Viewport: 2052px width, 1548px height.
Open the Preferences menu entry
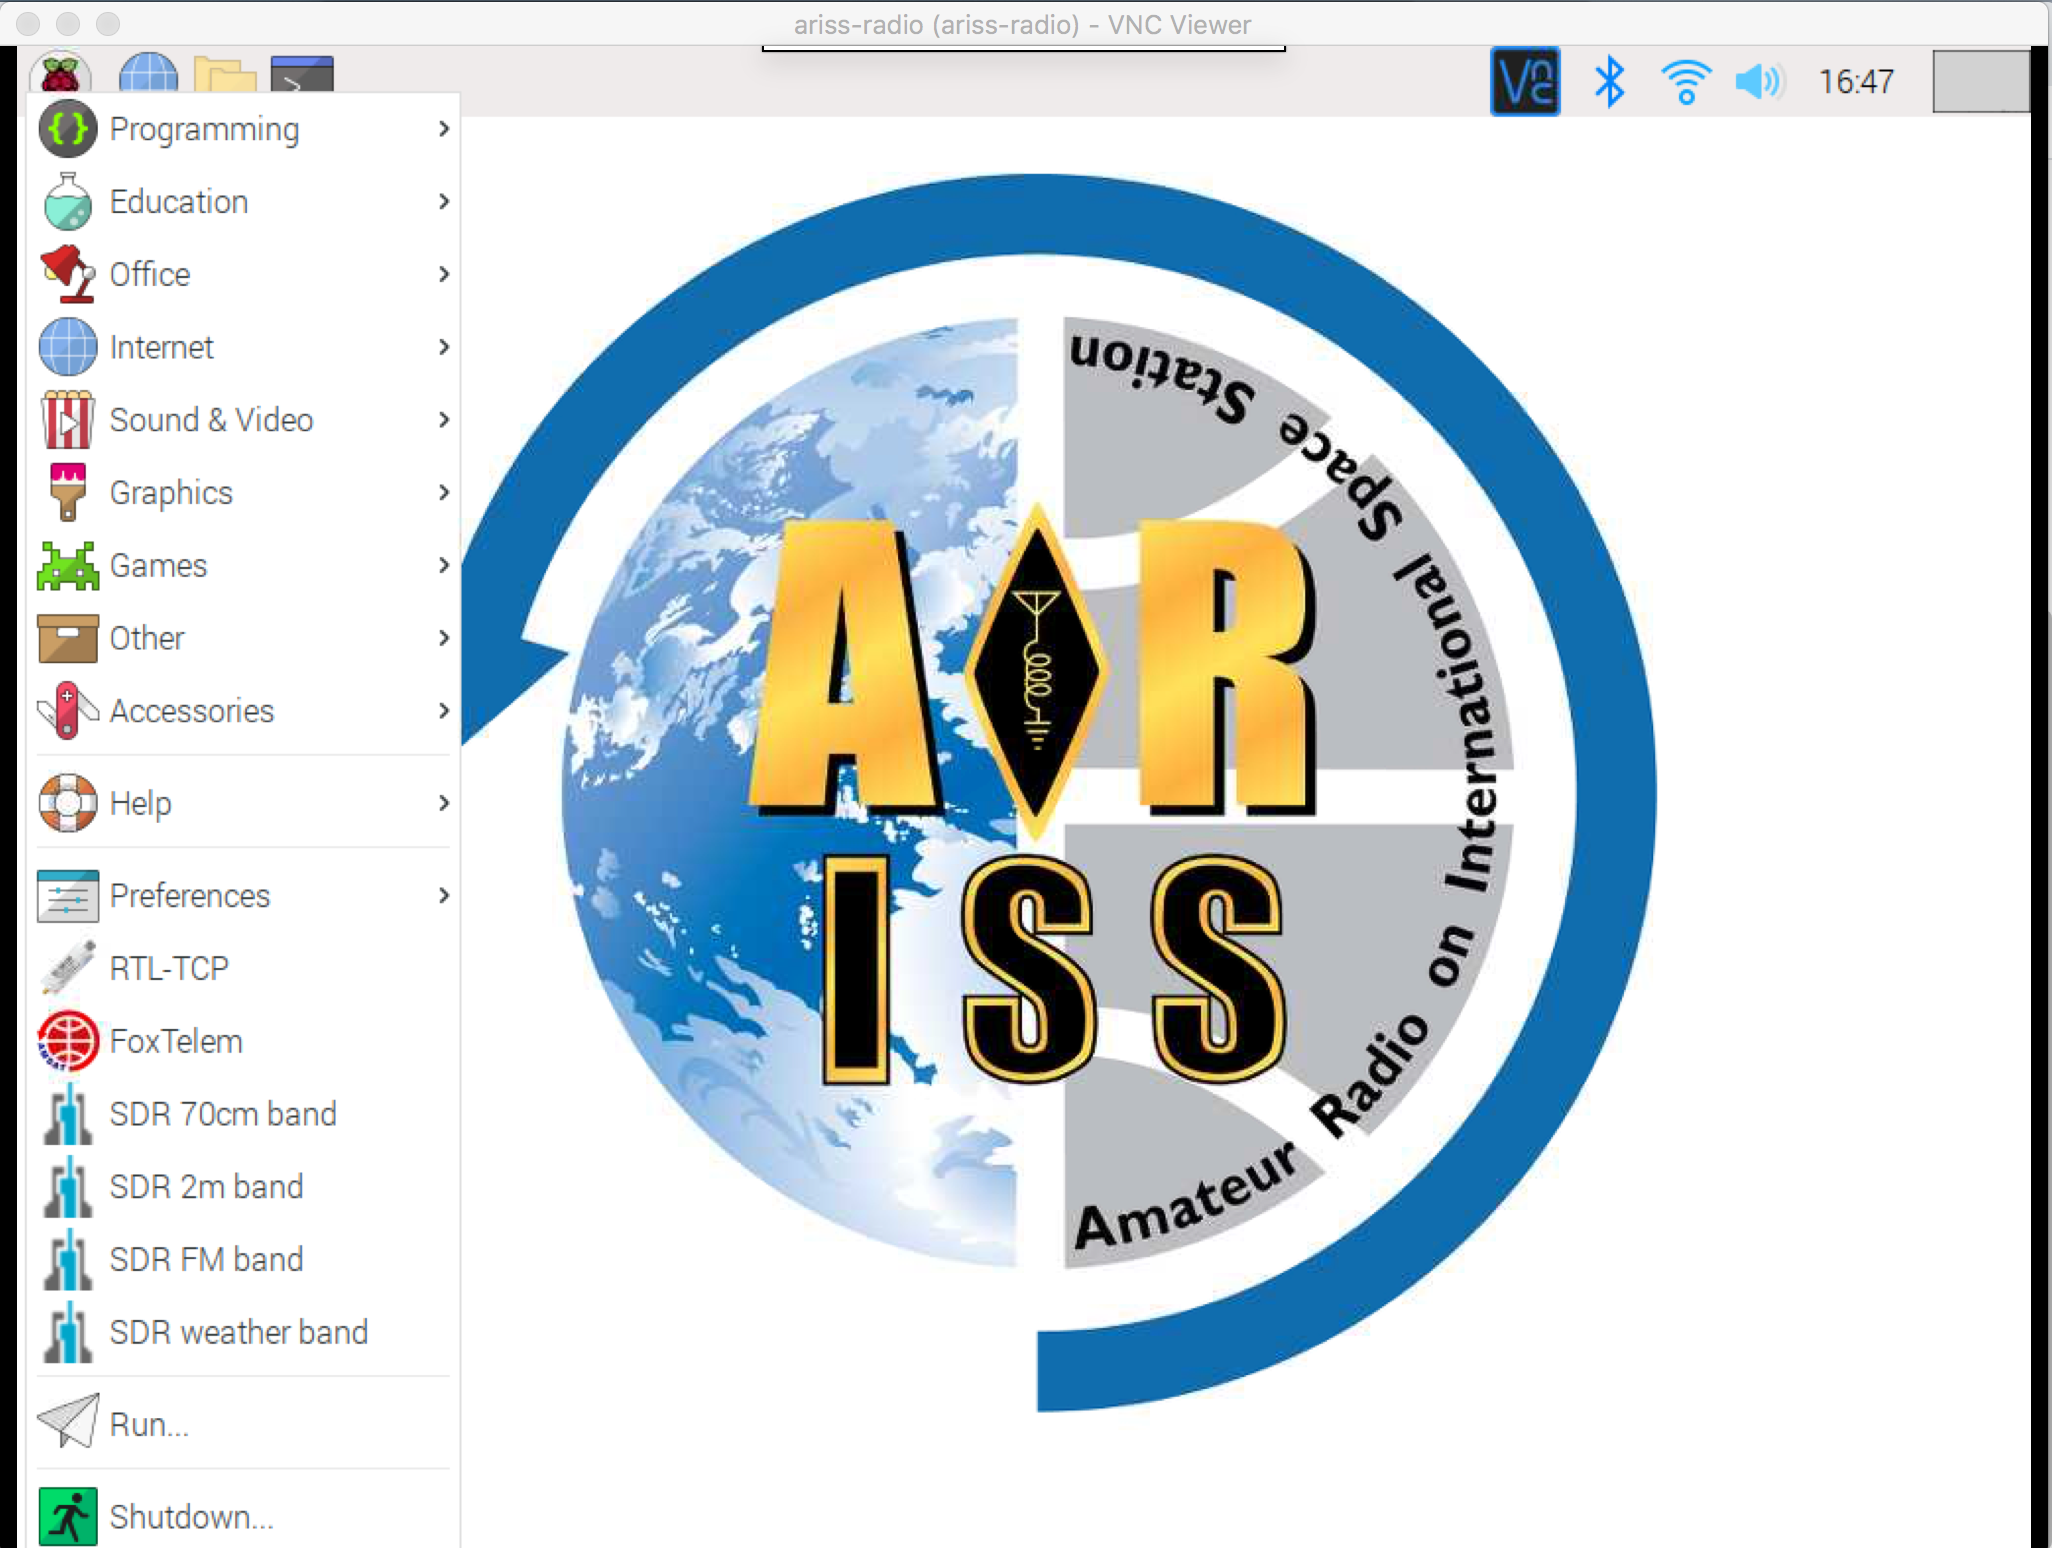[x=244, y=895]
